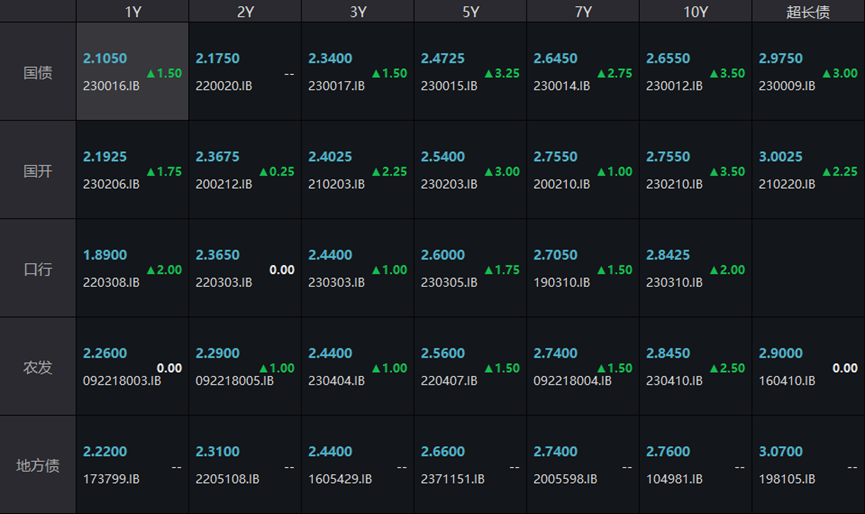Open bond code 230016.IB
This screenshot has width=865, height=514.
111,86
